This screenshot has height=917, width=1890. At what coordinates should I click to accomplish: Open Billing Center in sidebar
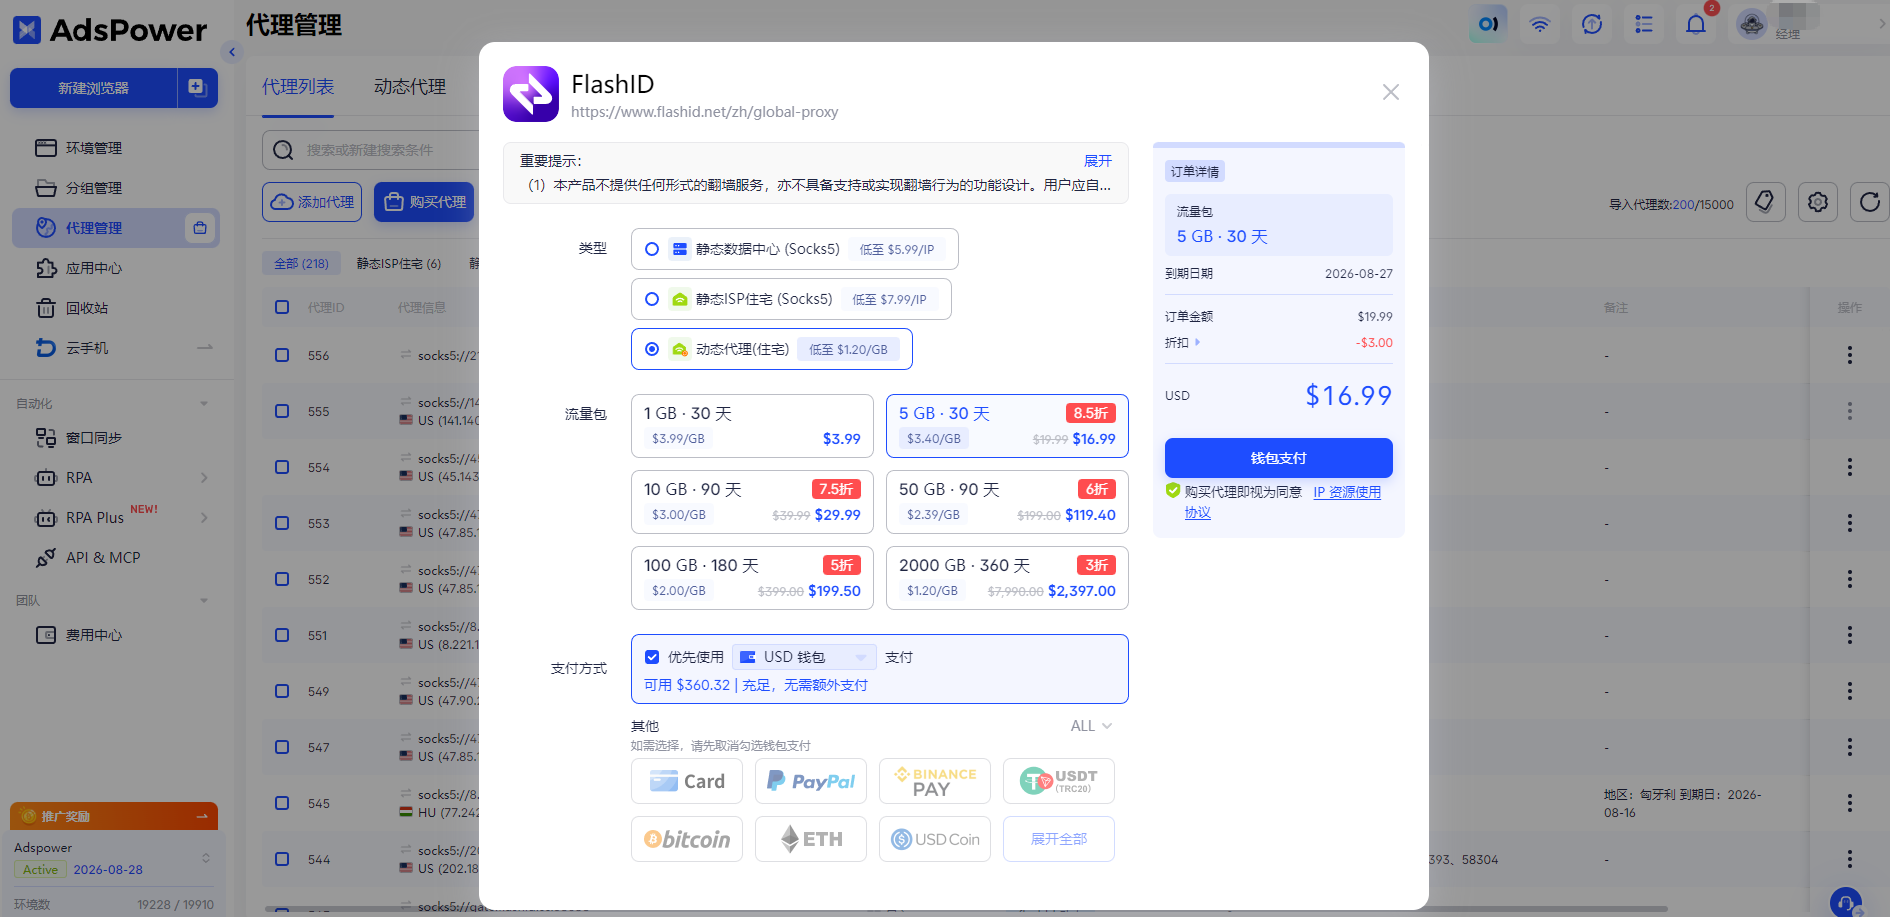click(x=115, y=635)
